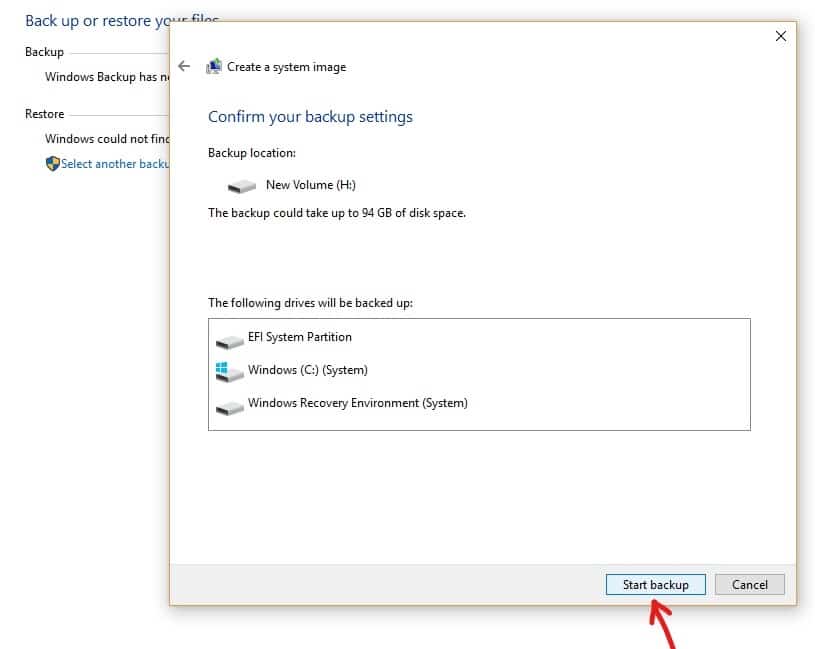Select the EFI System Partition drive icon
Image resolution: width=815 pixels, height=649 pixels.
(229, 341)
